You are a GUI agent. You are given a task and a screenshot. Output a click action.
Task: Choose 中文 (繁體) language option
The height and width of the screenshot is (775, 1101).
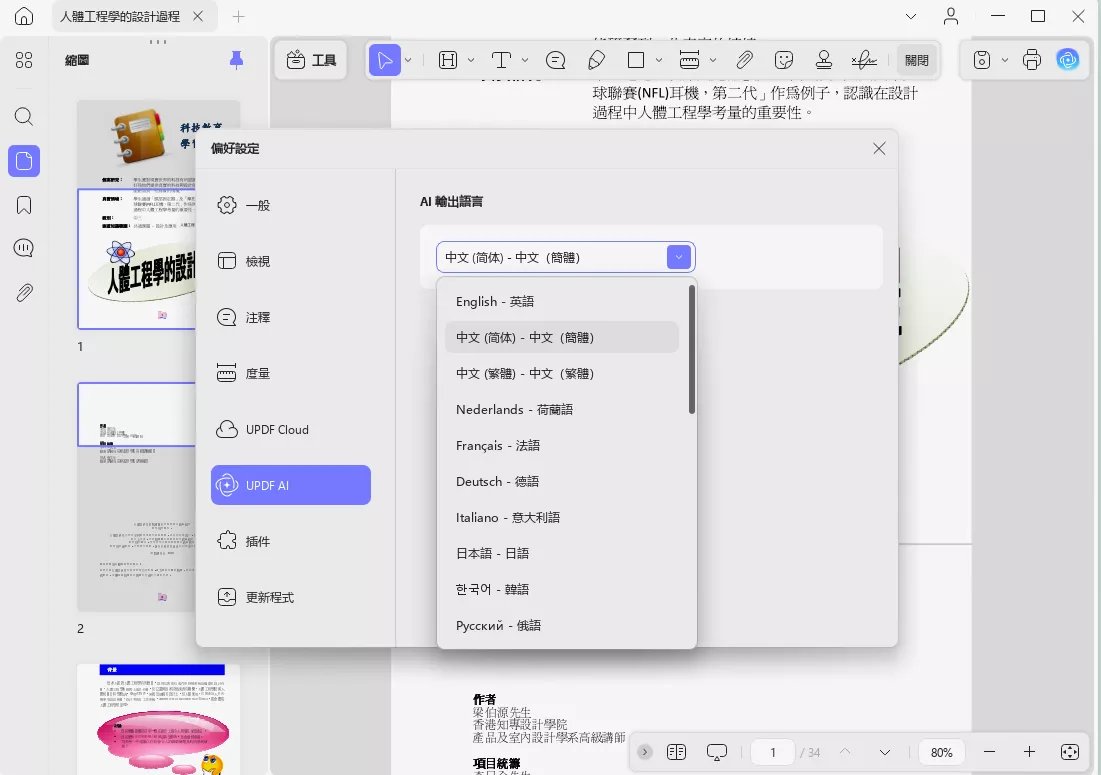point(562,373)
